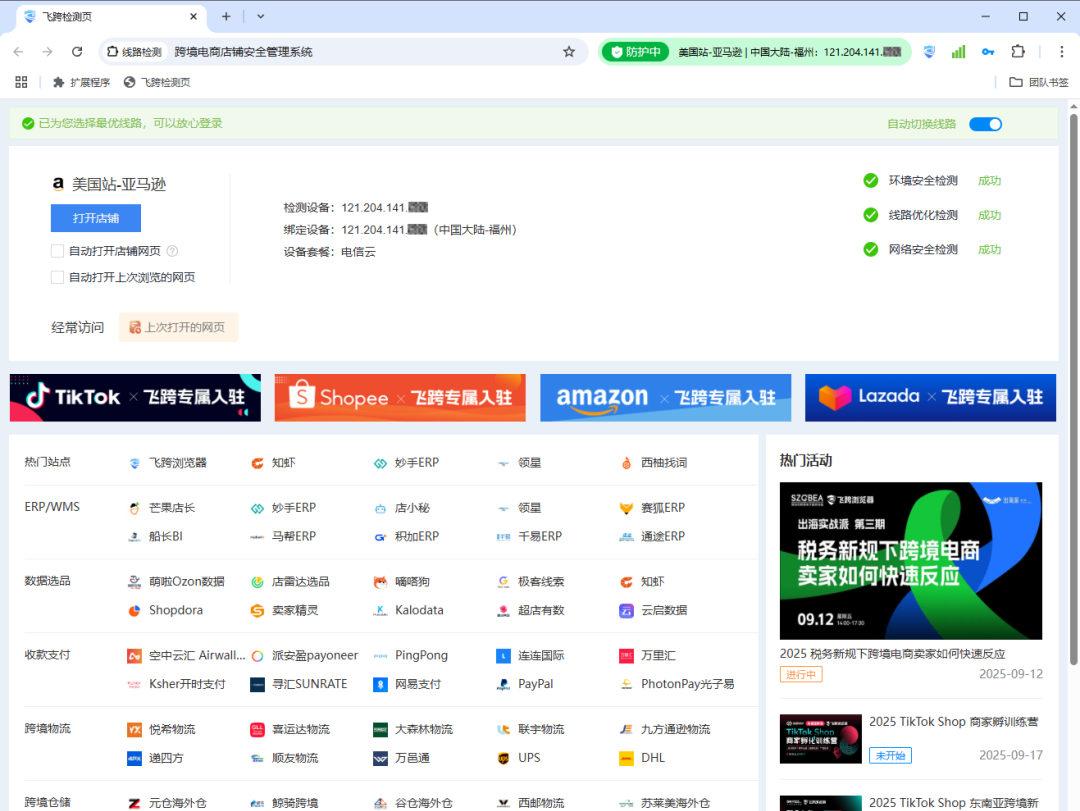Open 飞跨浏览器 under 热门站点
The height and width of the screenshot is (811, 1080).
[x=178, y=462]
